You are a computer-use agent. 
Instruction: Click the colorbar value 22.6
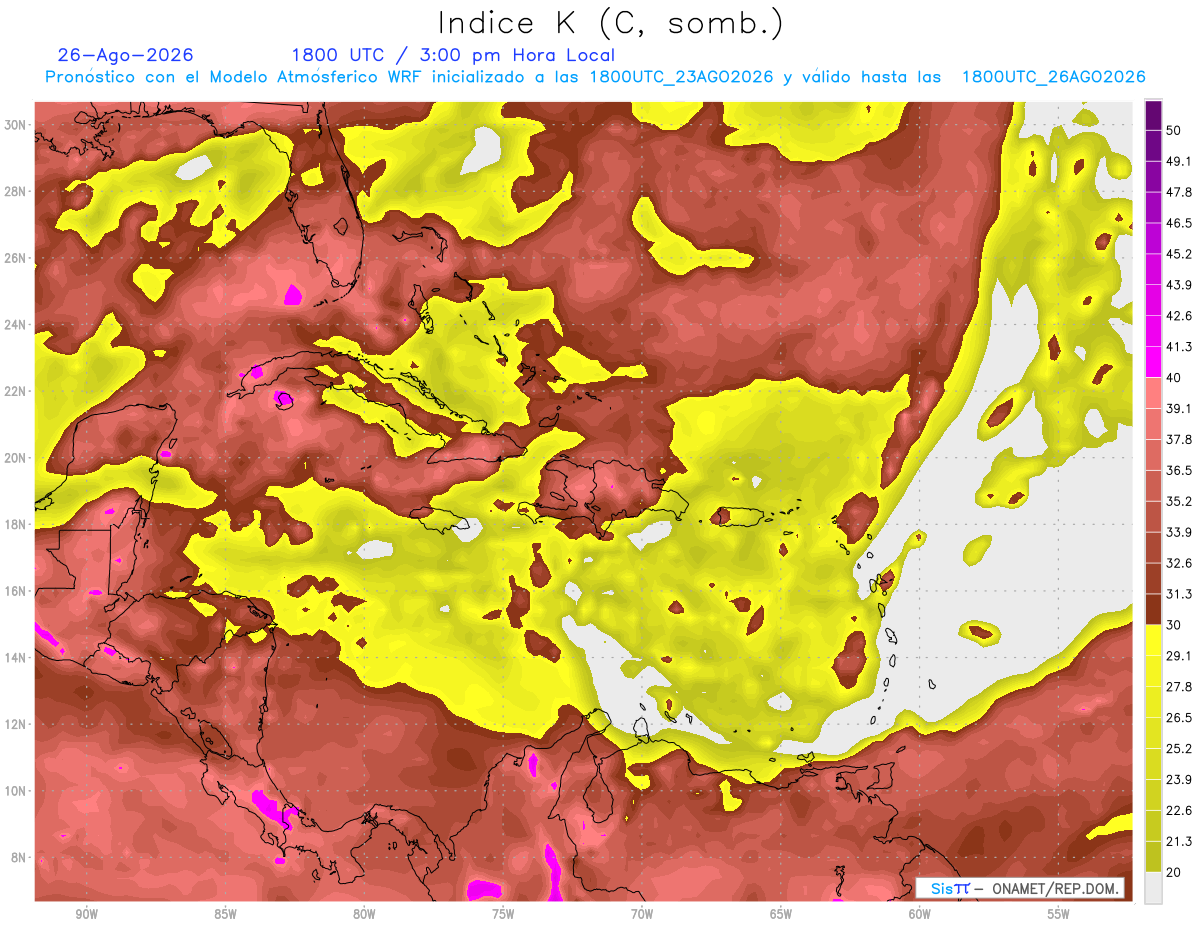(x=1180, y=810)
